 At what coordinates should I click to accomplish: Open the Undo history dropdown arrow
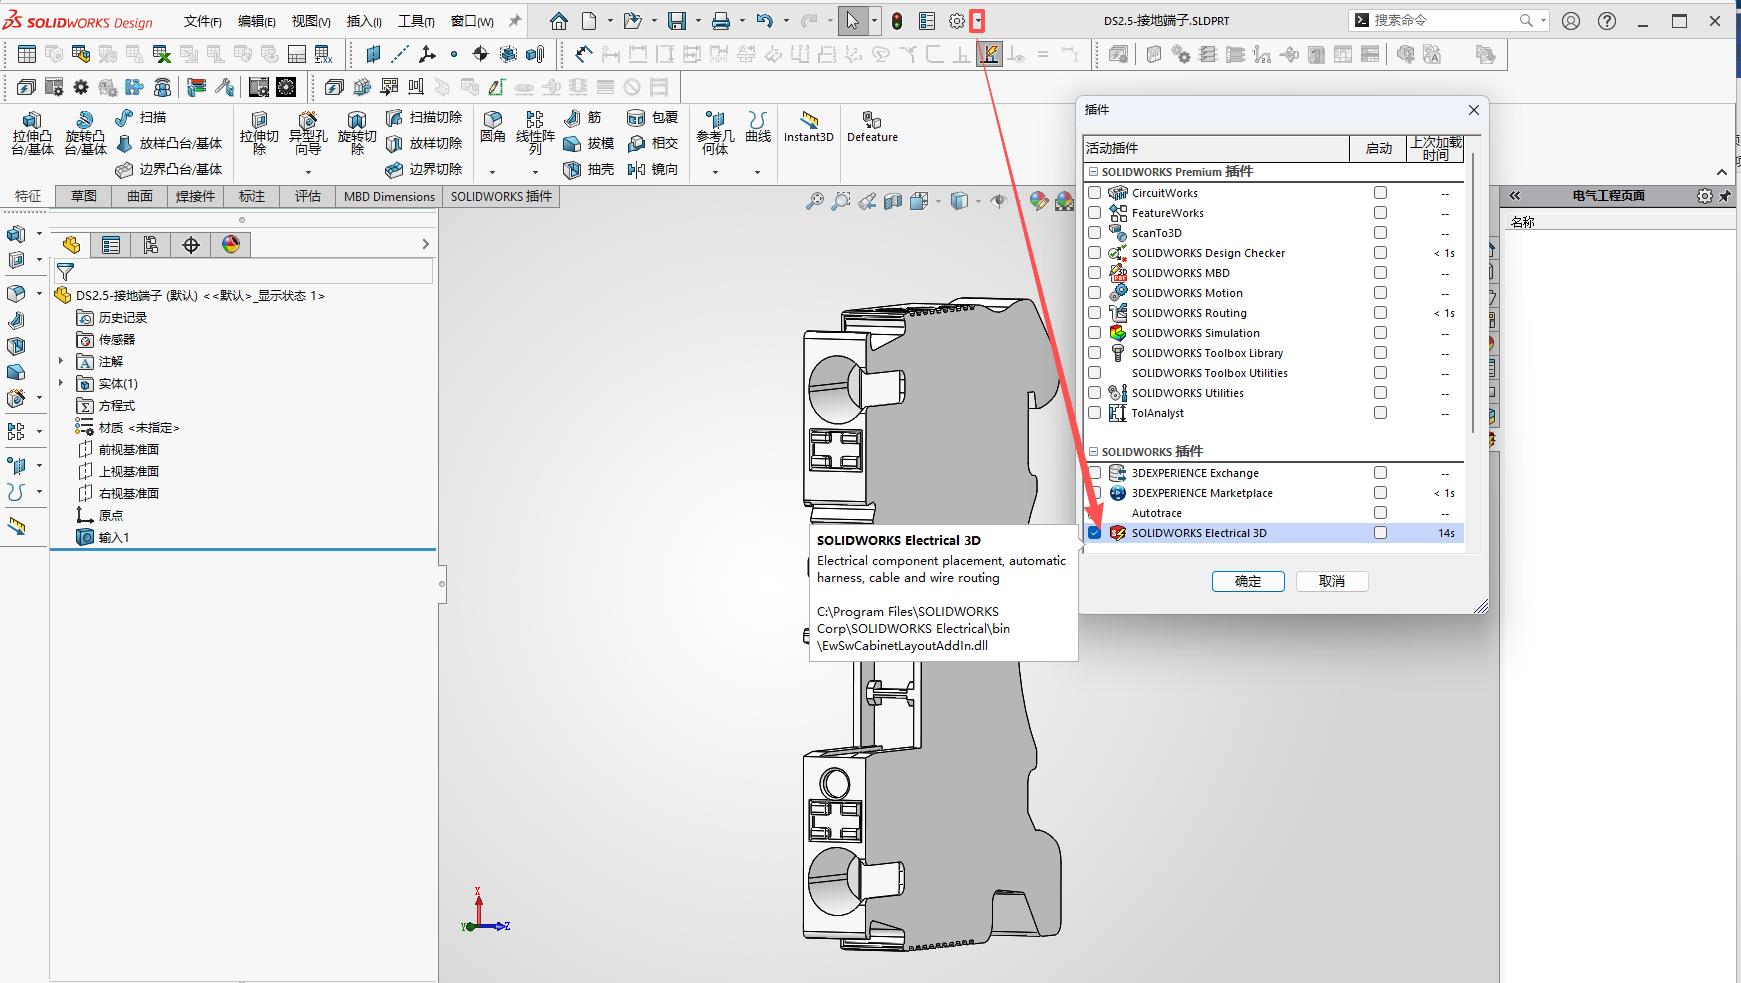point(786,21)
